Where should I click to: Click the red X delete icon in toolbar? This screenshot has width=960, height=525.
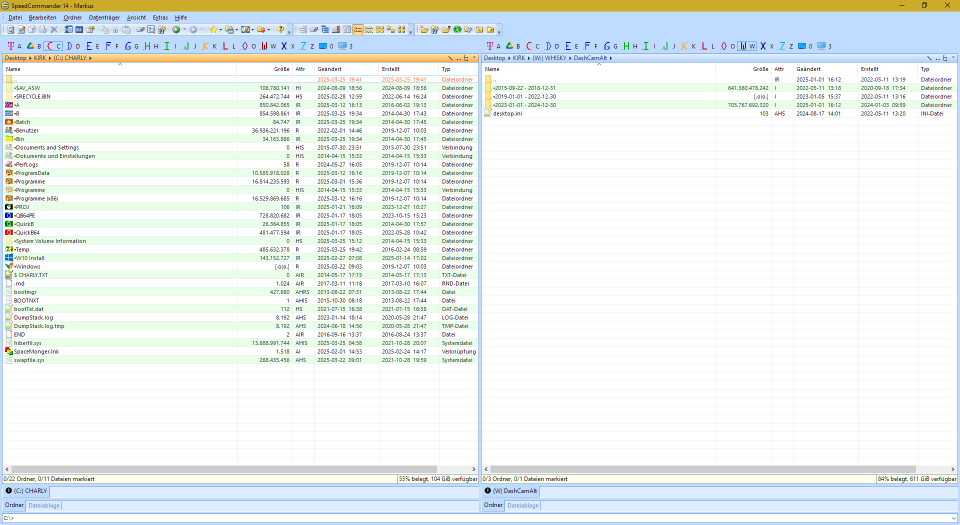coord(54,29)
